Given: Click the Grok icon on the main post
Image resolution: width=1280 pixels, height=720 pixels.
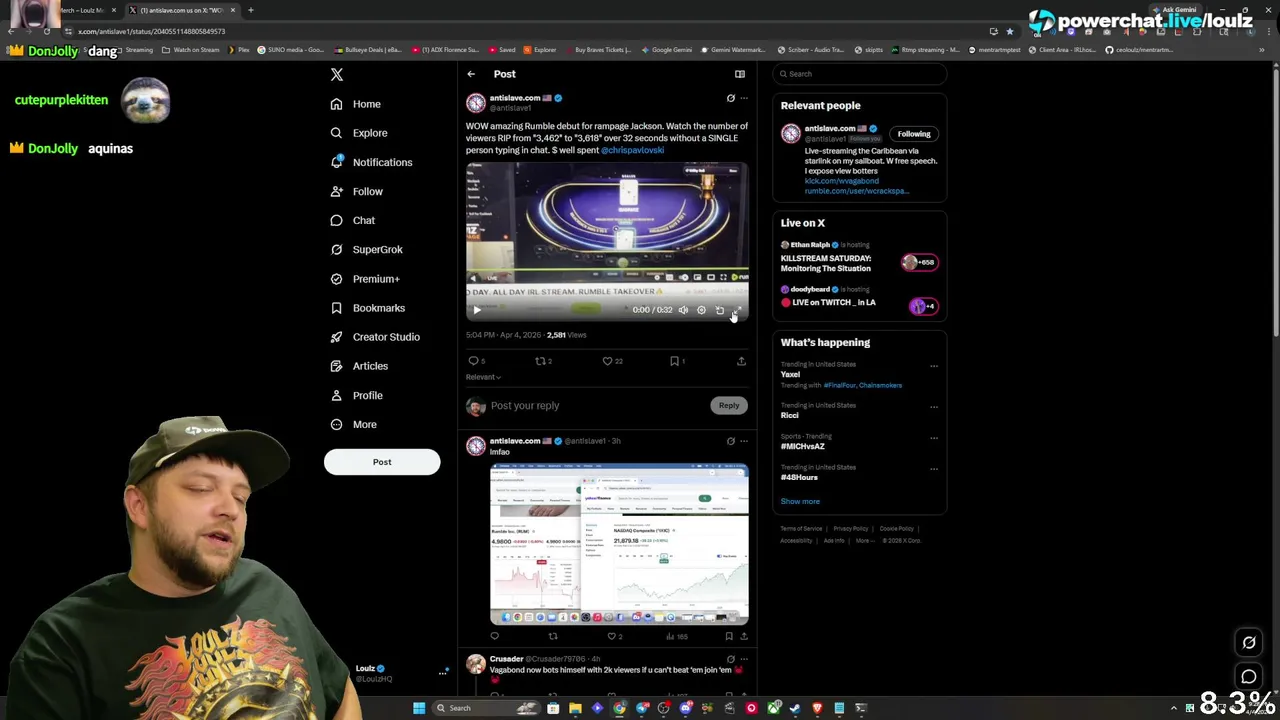Looking at the screenshot, I should (730, 98).
